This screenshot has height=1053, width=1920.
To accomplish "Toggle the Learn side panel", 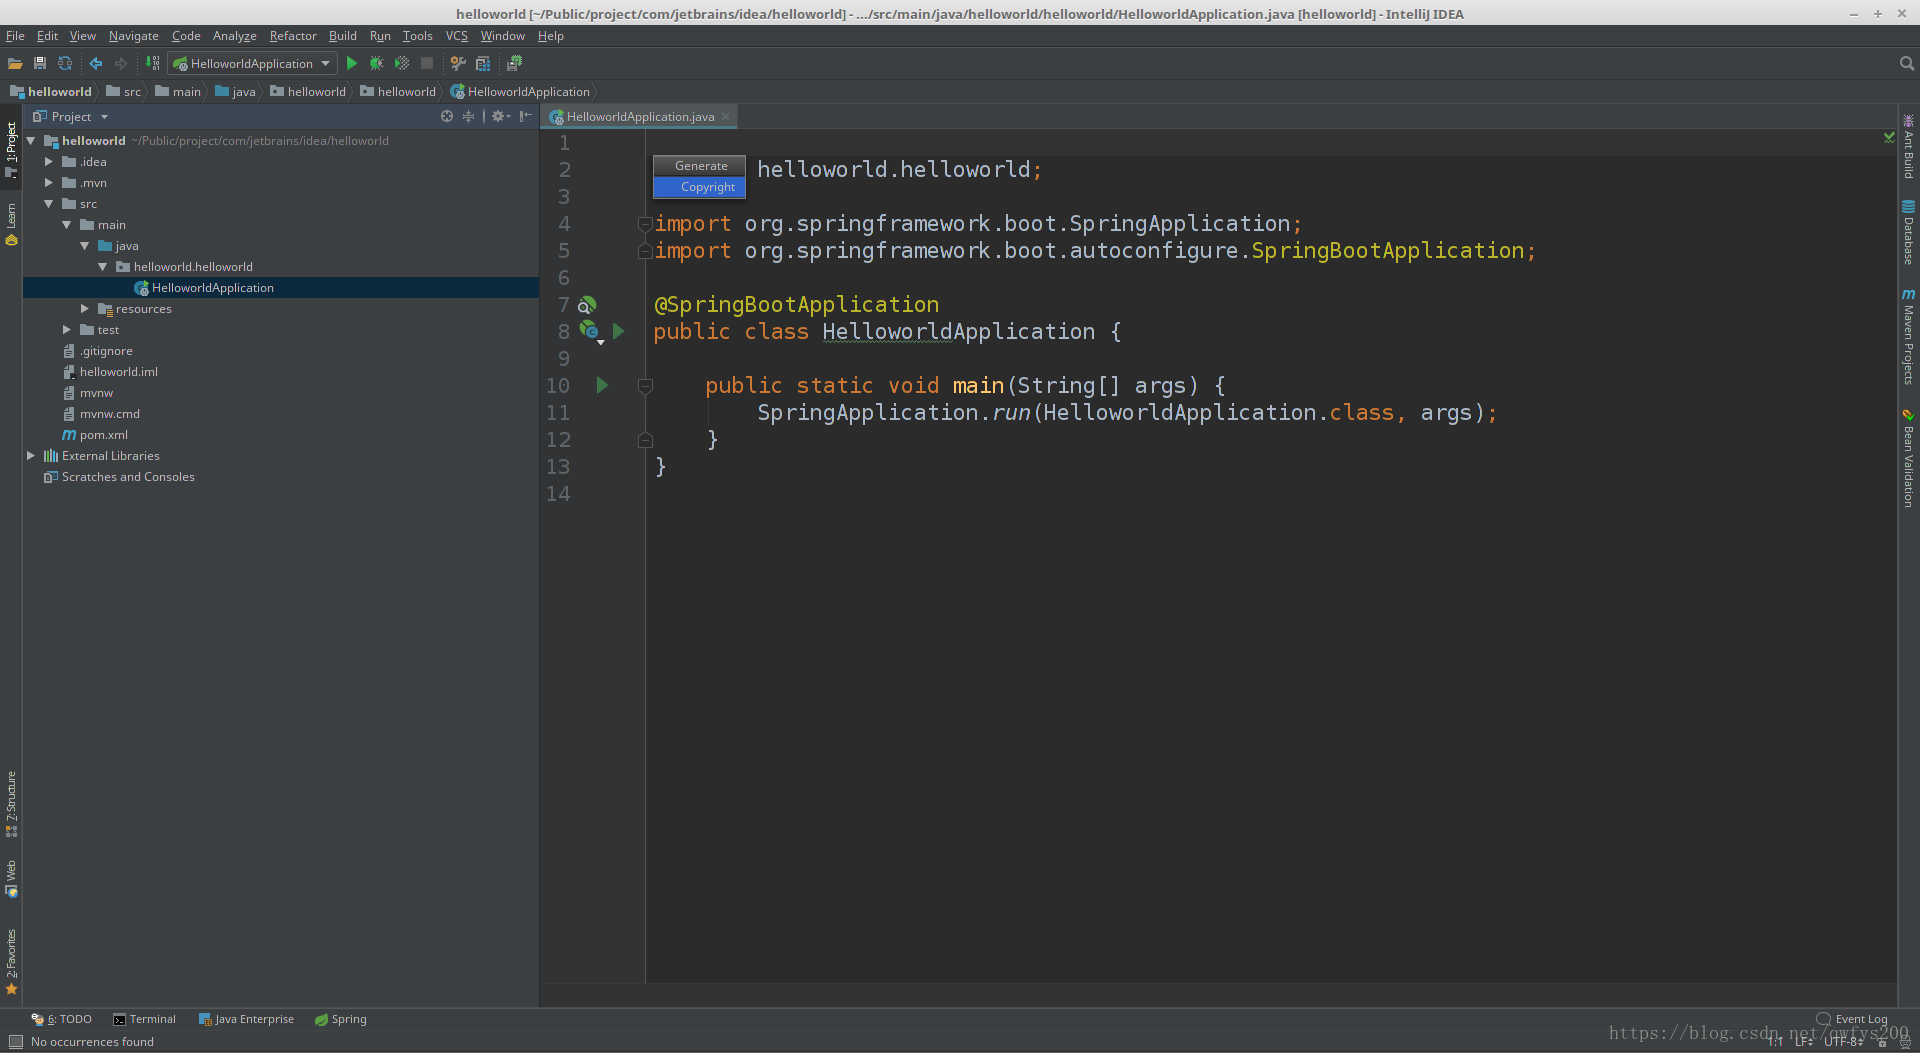I will [11, 224].
